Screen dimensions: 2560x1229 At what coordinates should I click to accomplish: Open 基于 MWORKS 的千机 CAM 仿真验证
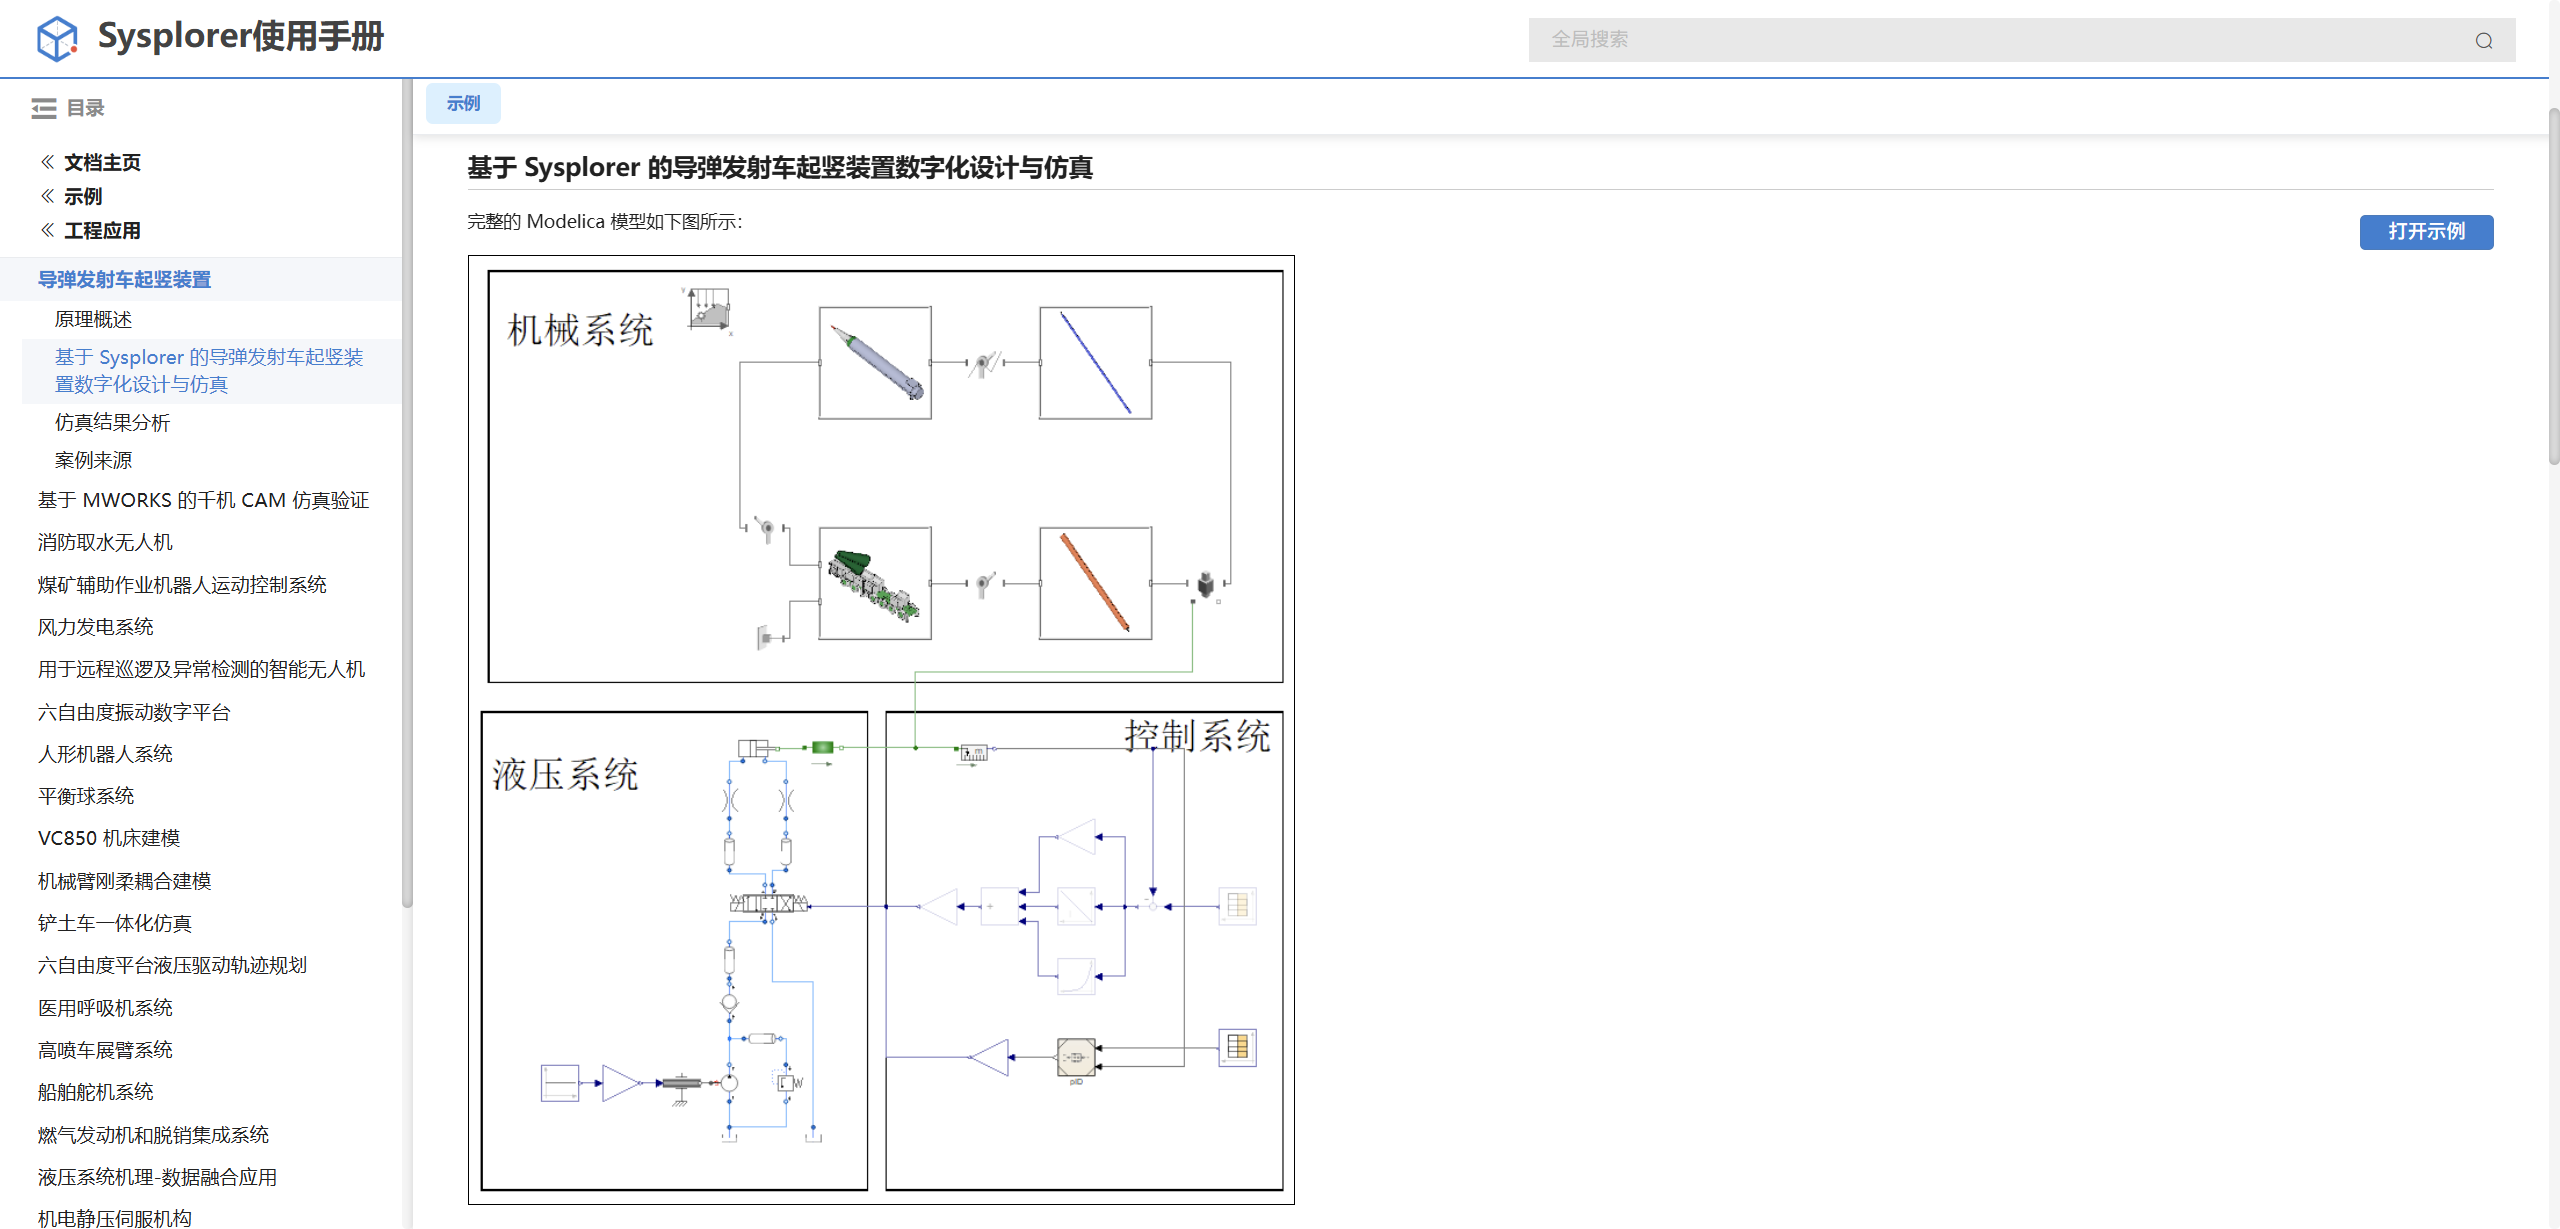(x=204, y=500)
